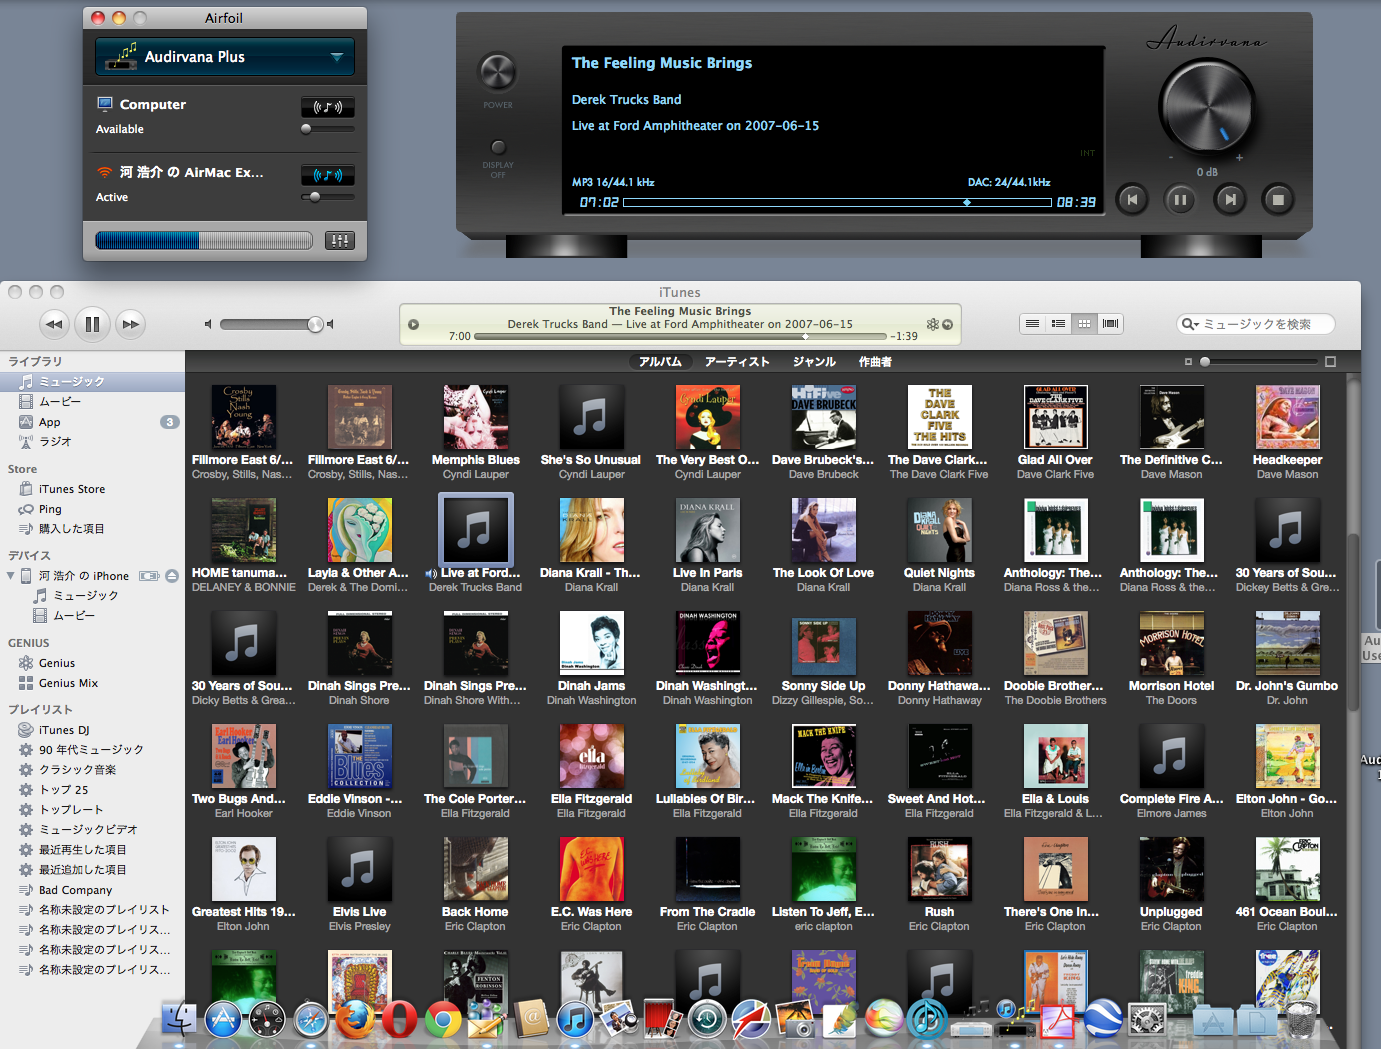The width and height of the screenshot is (1381, 1049).
Task: Toggle Airfoil transmit for Computer speaker
Action: click(328, 107)
